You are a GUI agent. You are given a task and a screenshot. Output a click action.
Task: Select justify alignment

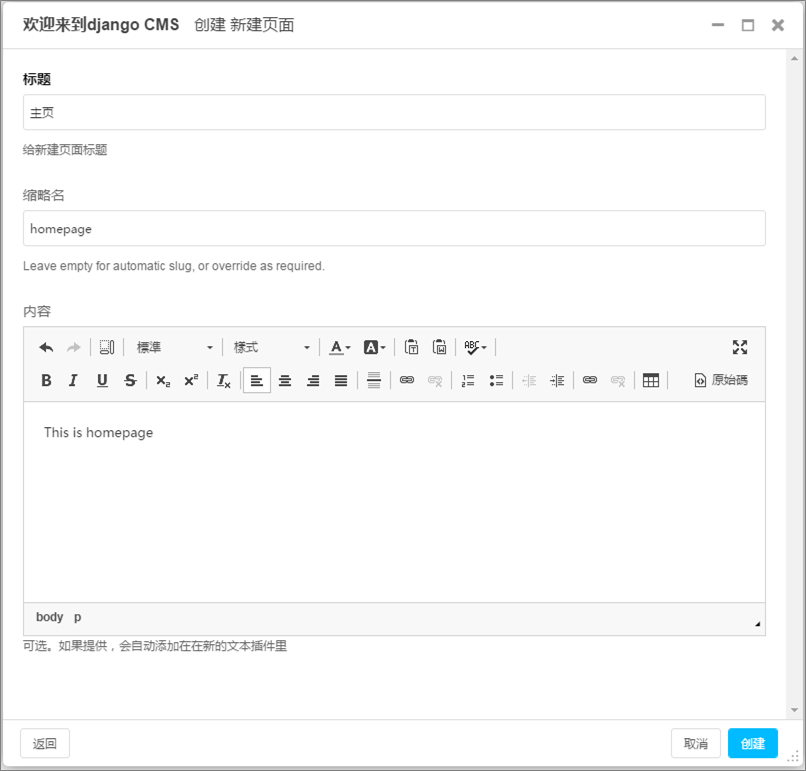coord(341,380)
